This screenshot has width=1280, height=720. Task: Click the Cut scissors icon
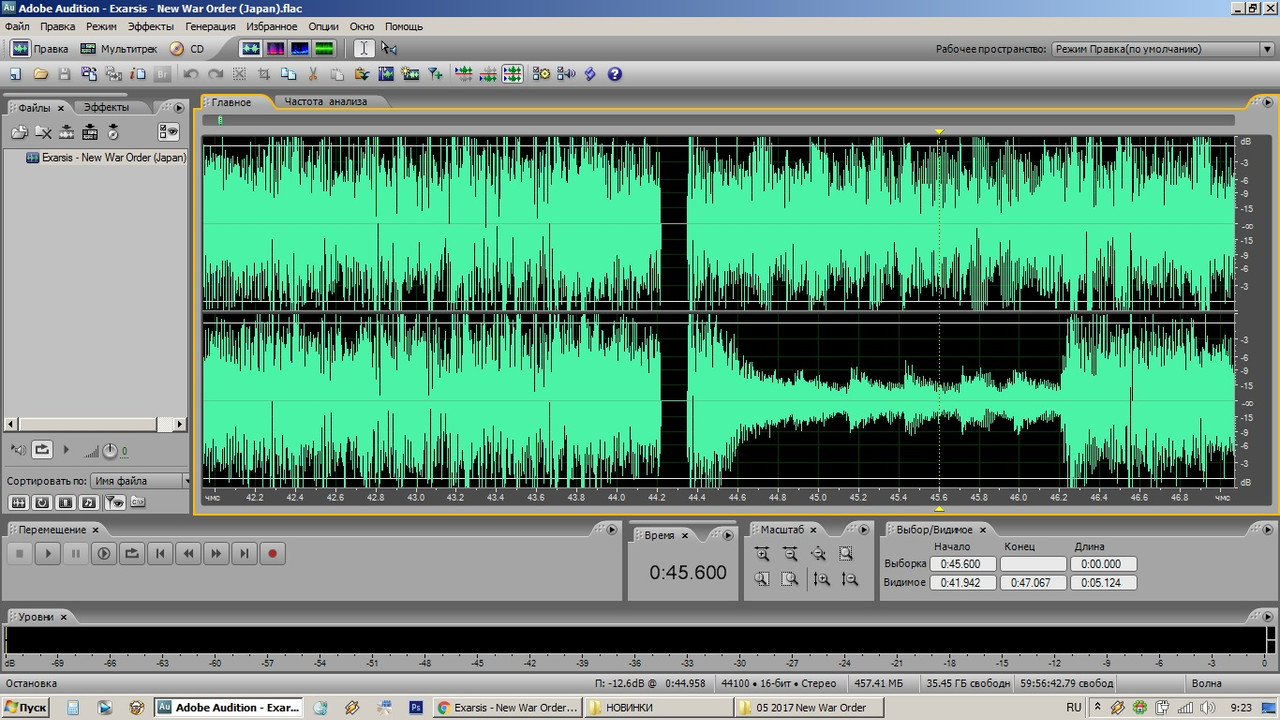pos(313,74)
